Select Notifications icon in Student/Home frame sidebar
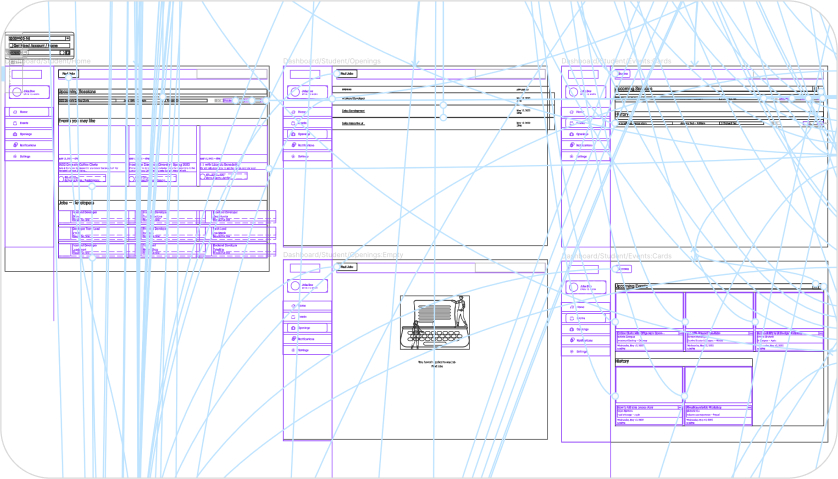This screenshot has width=838, height=479. click(x=15, y=145)
